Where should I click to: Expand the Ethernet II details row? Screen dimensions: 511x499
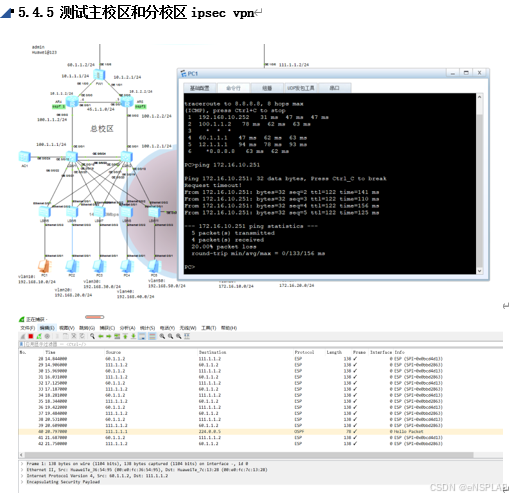pyautogui.click(x=147, y=470)
